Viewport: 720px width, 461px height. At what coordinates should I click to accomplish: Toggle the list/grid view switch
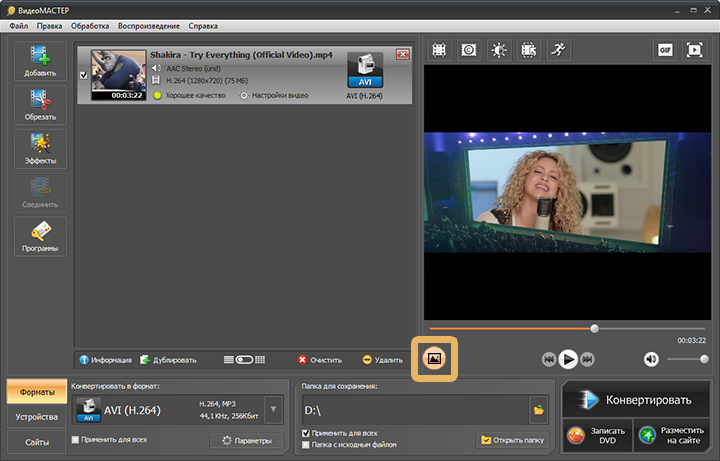point(244,360)
